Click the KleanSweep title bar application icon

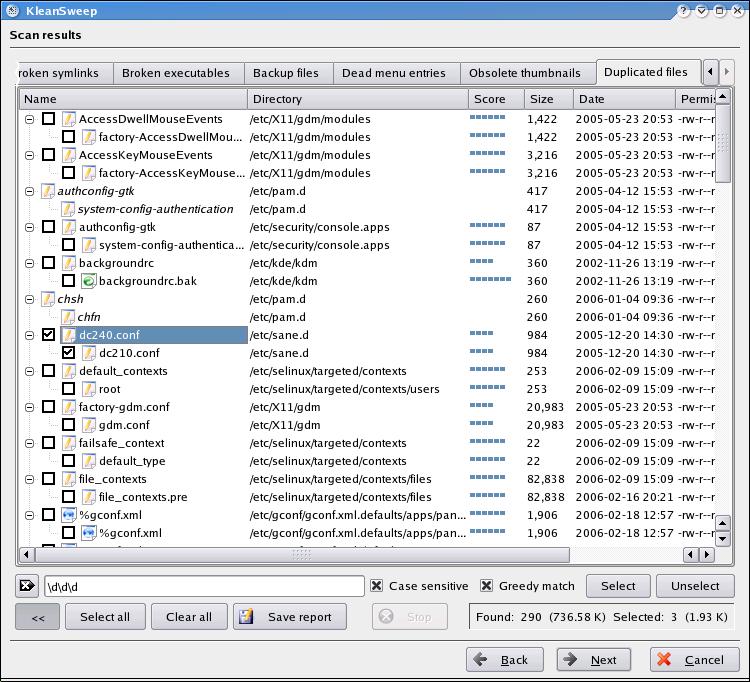tap(12, 10)
